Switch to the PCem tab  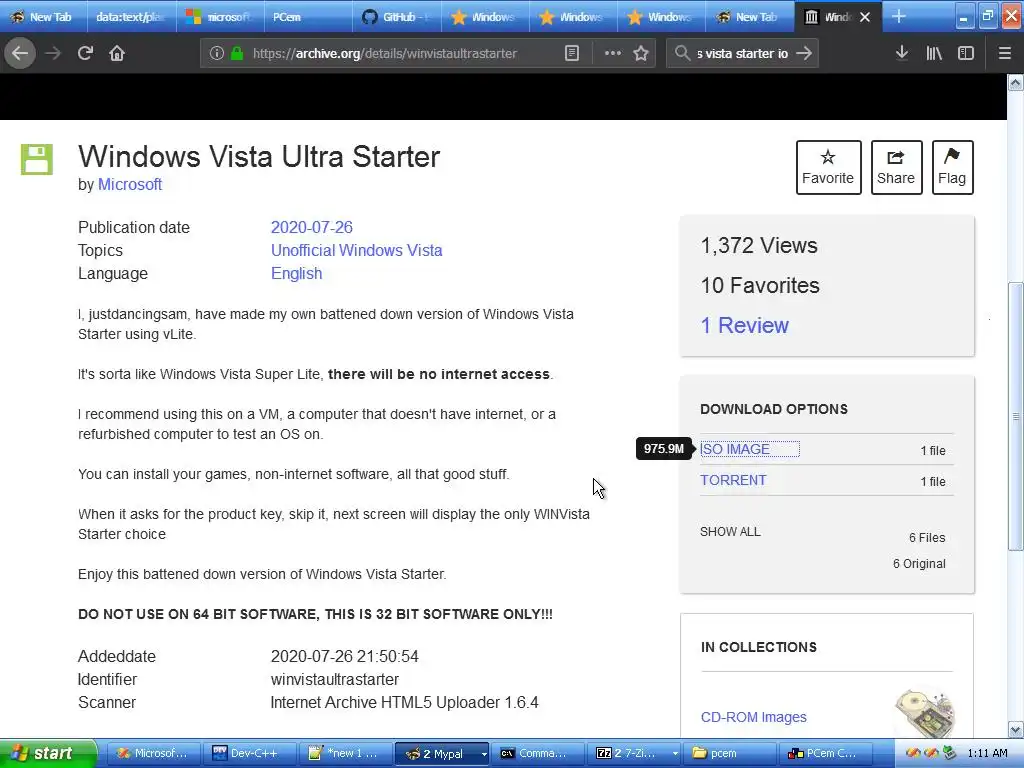[x=308, y=17]
